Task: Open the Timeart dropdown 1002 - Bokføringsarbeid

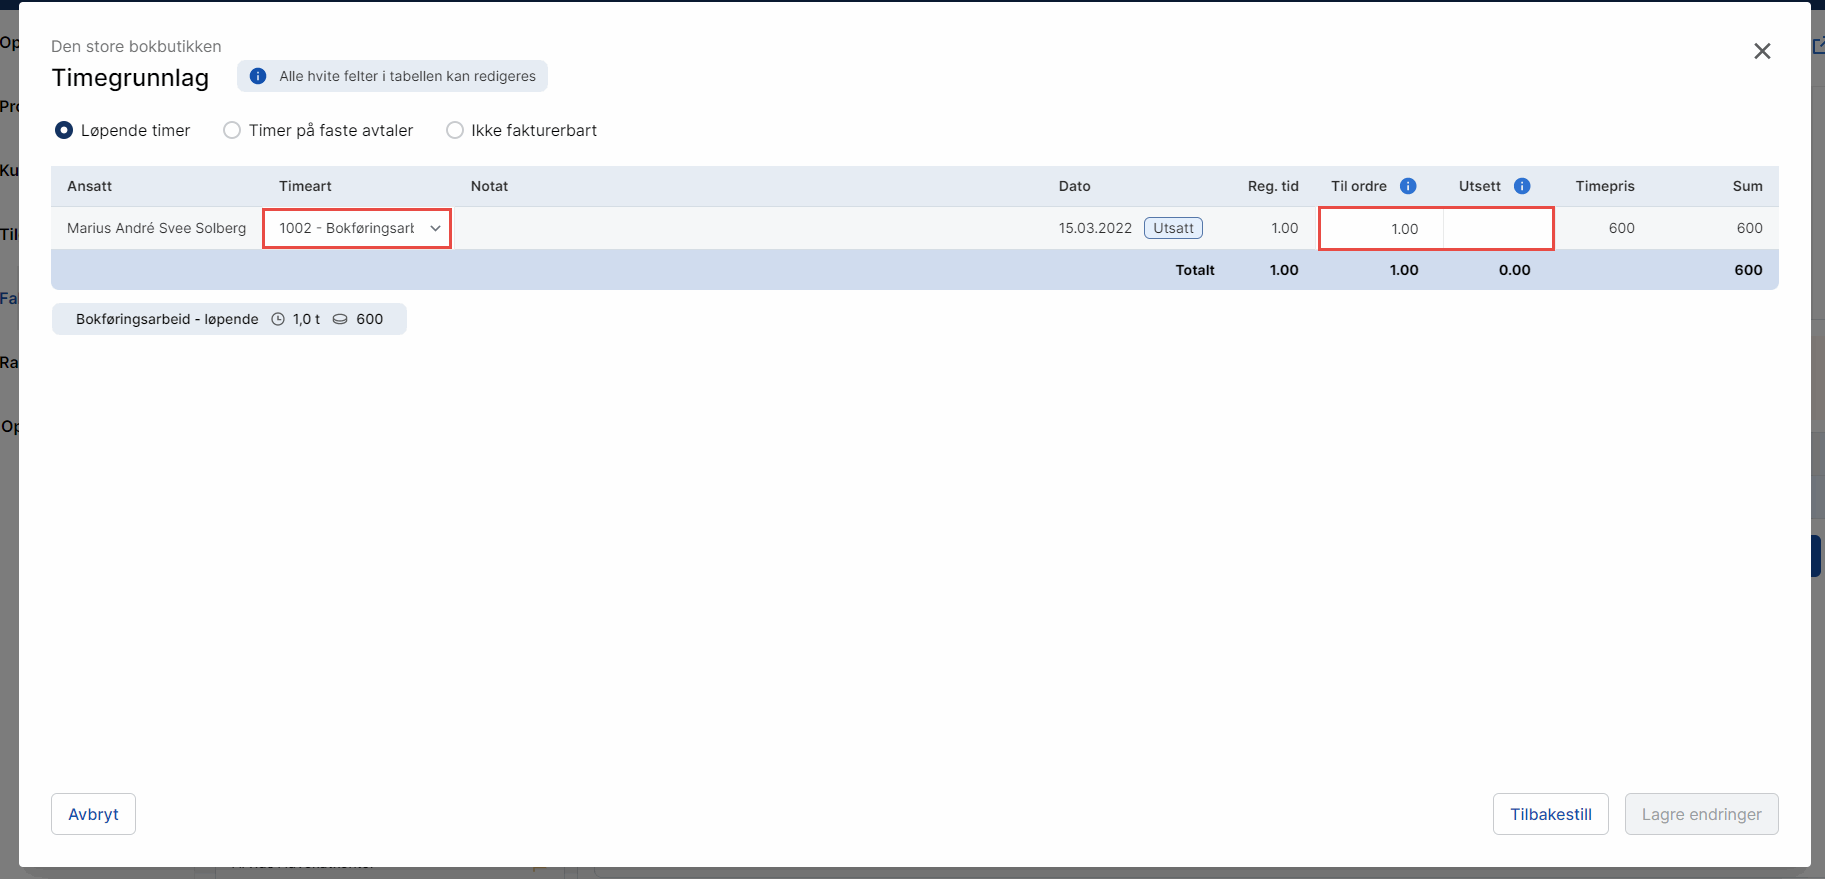Action: (357, 228)
